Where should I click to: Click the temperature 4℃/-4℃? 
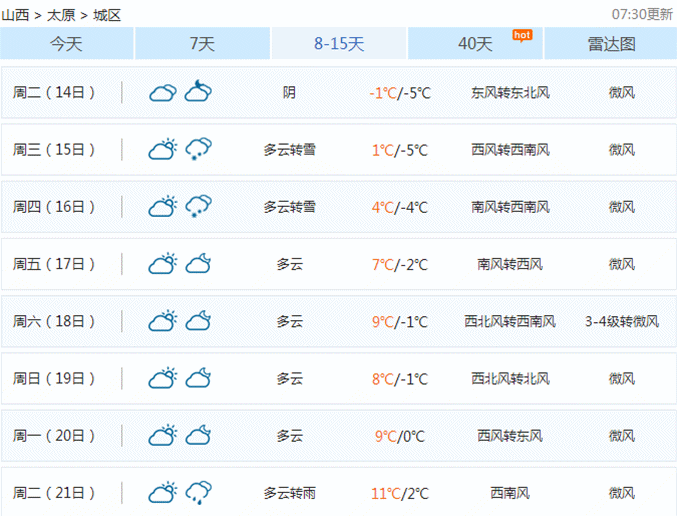pos(400,207)
